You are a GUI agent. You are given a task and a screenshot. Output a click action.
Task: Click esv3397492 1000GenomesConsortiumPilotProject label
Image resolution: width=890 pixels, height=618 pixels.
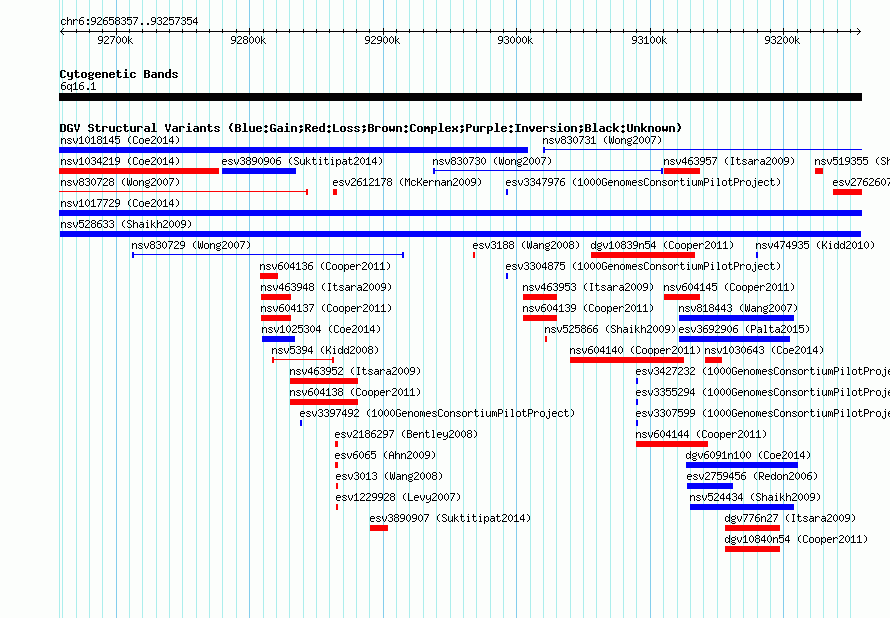(437, 413)
